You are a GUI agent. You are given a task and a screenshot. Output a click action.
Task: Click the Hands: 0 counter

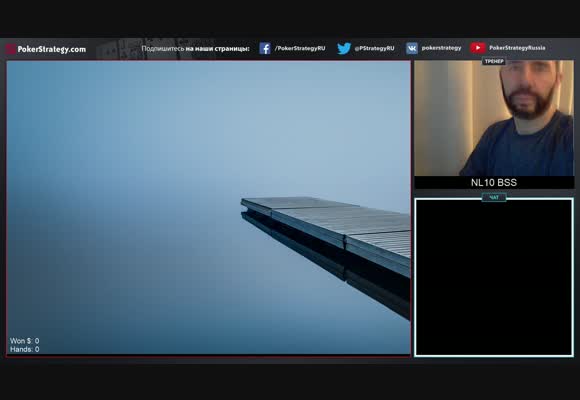[x=24, y=349]
